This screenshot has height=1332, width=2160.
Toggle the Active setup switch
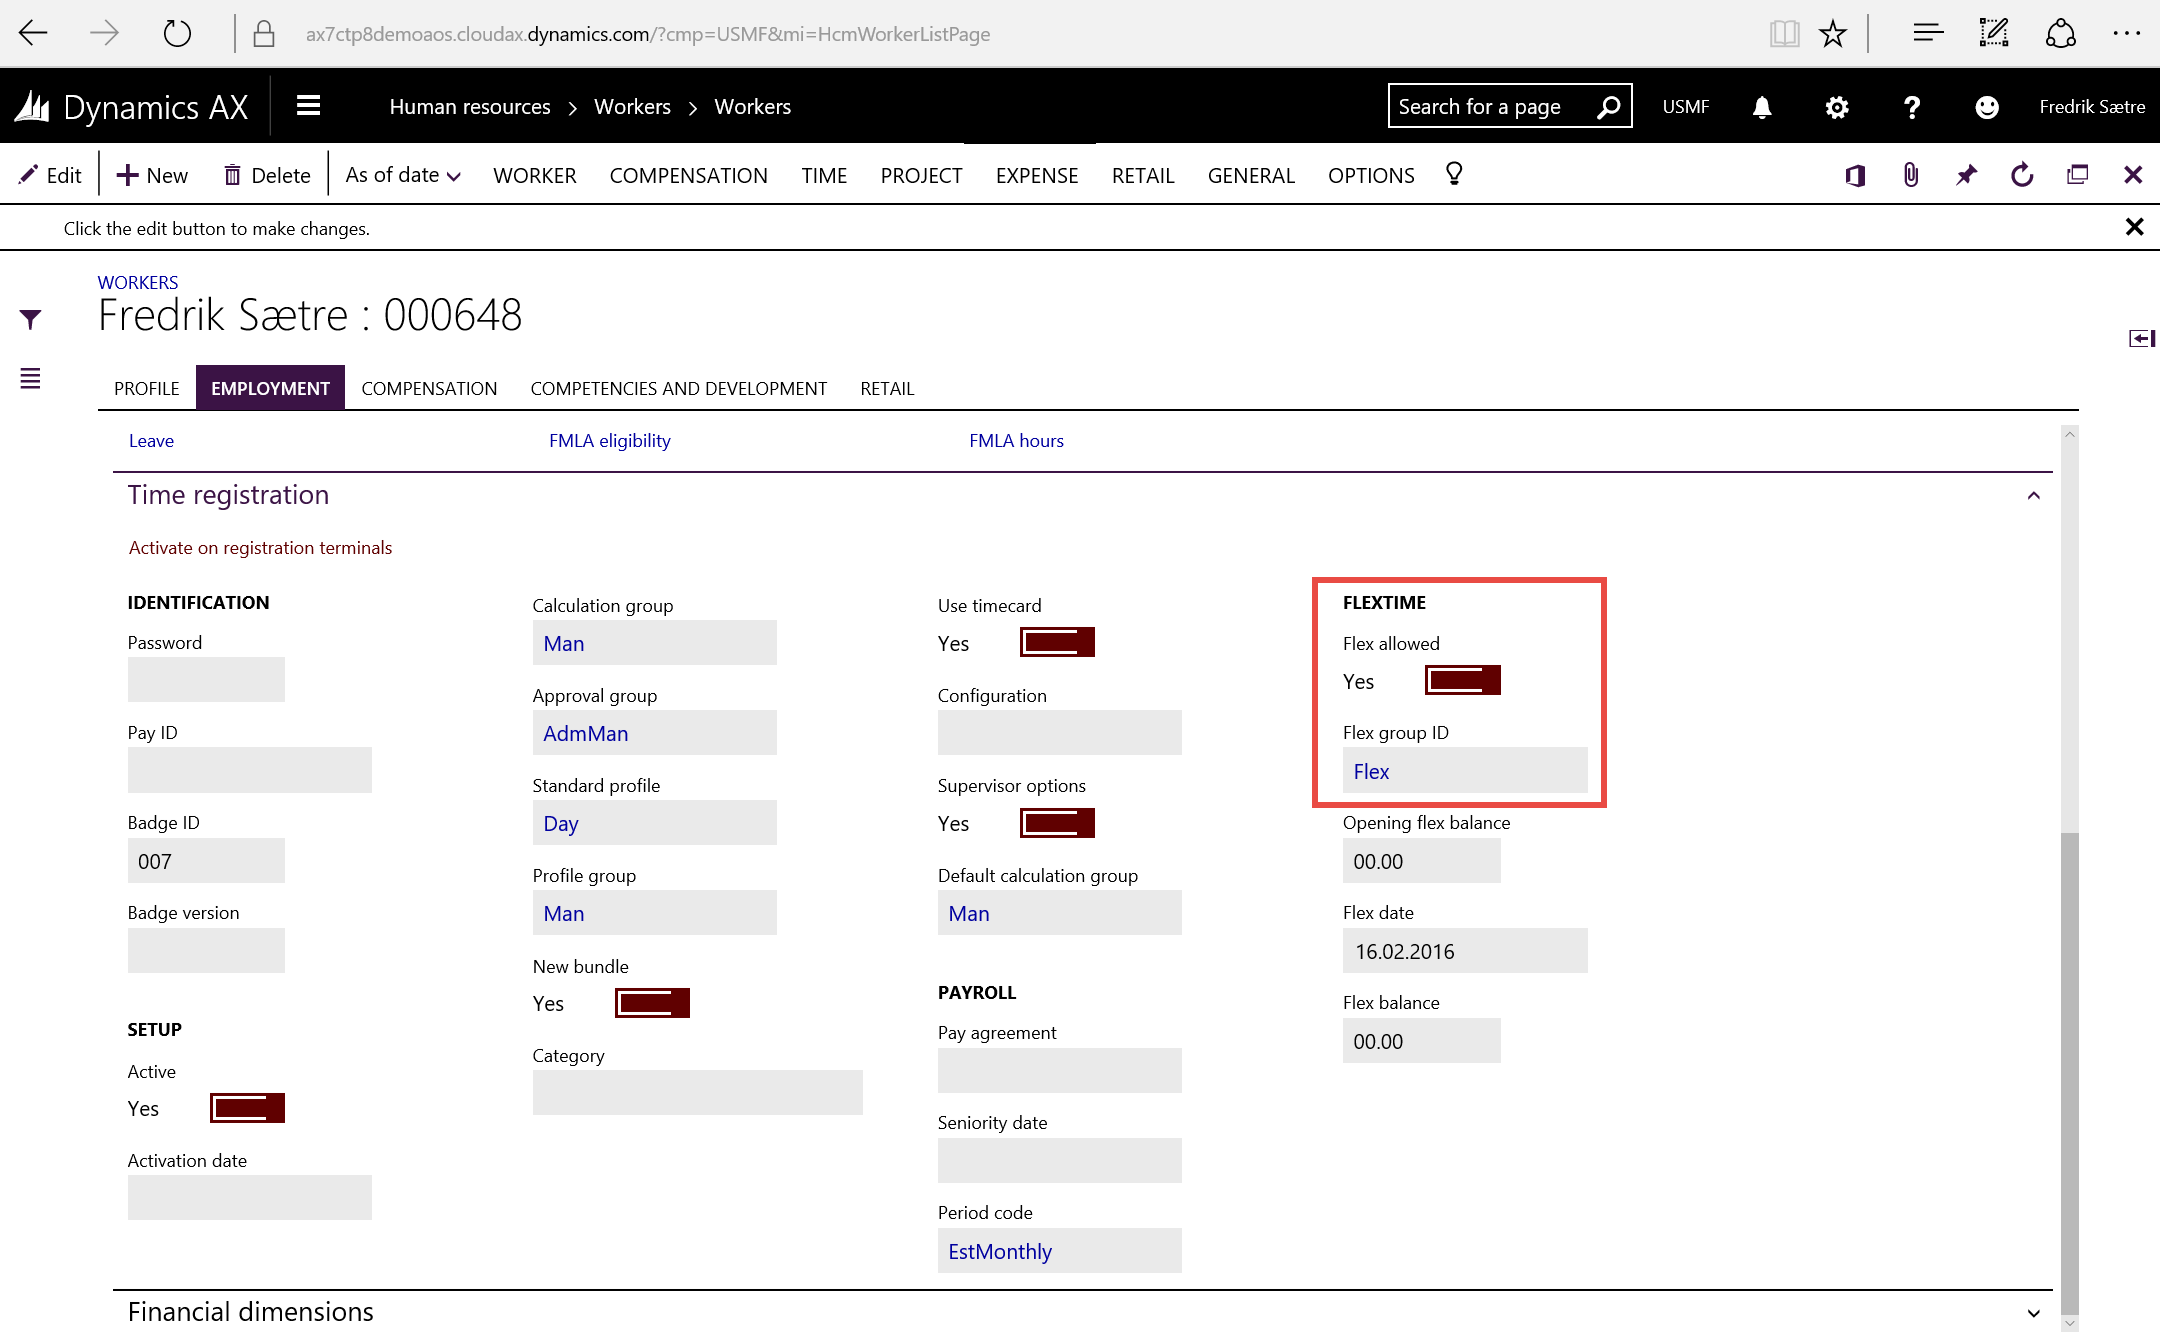click(247, 1108)
